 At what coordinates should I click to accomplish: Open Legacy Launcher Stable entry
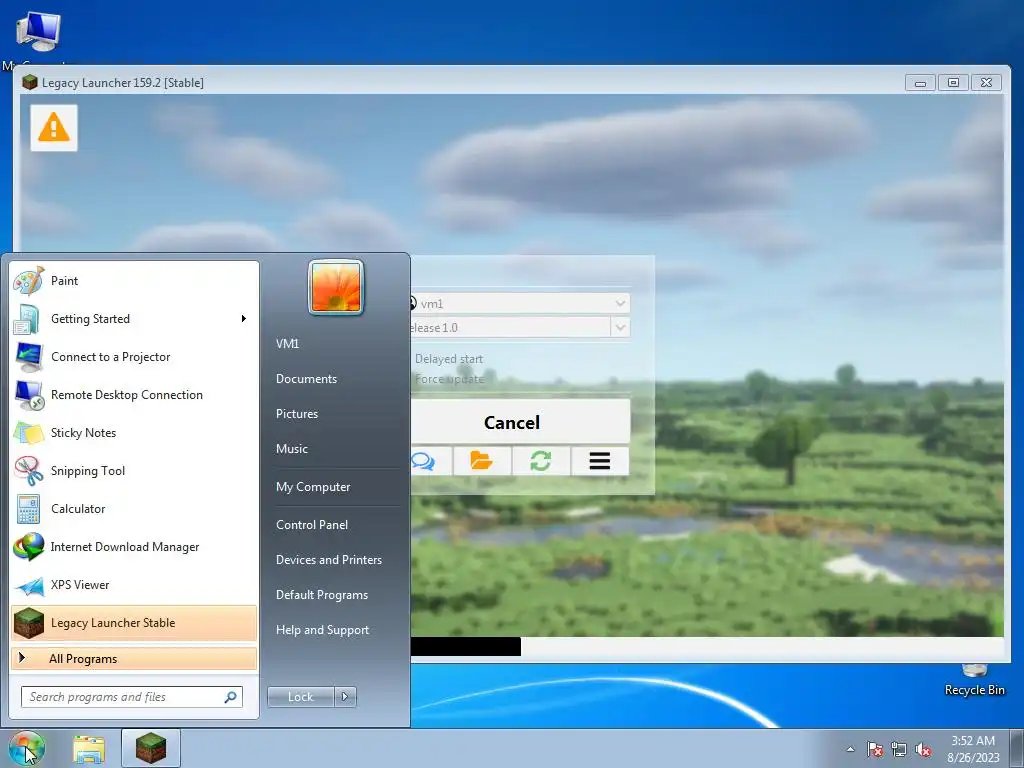[x=134, y=623]
